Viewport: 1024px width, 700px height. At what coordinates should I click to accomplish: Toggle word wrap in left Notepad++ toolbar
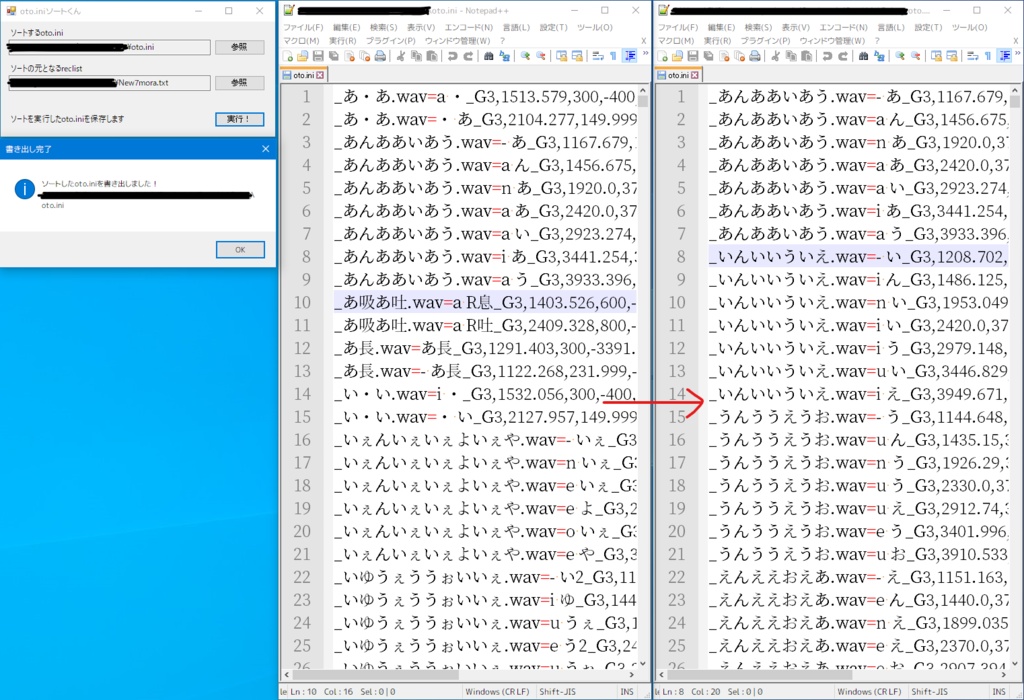[598, 56]
